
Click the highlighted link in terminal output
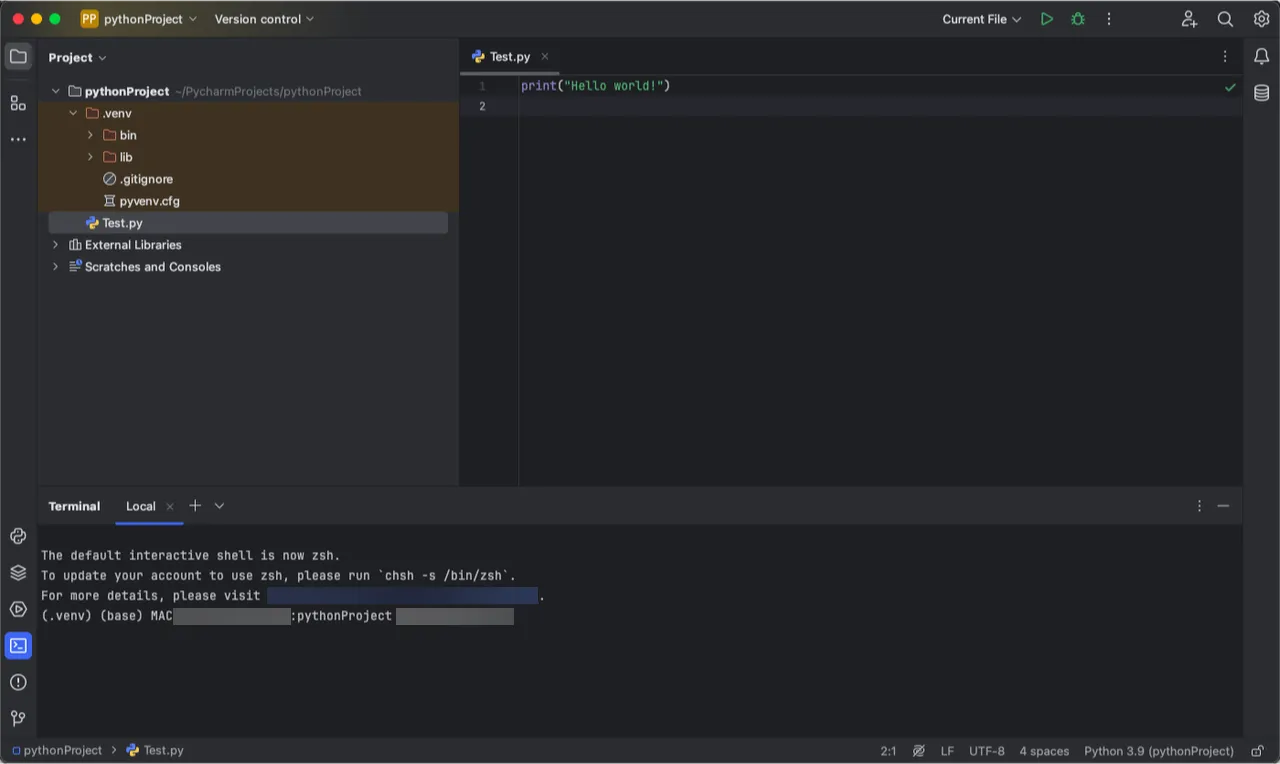(402, 596)
